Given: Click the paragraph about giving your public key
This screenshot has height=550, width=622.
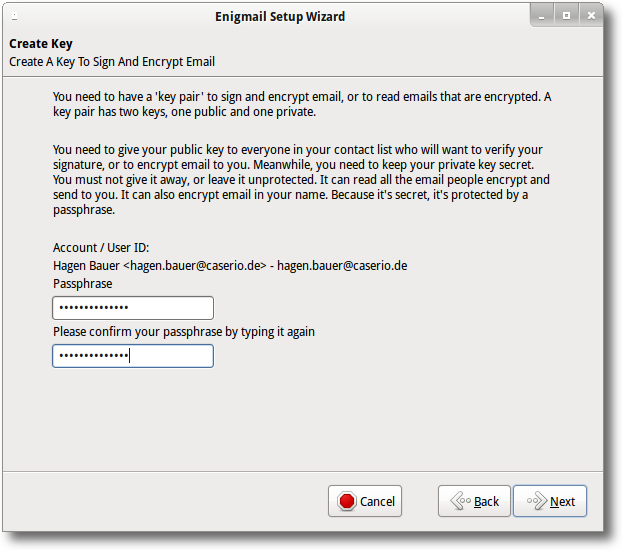Looking at the screenshot, I should pyautogui.click(x=301, y=179).
